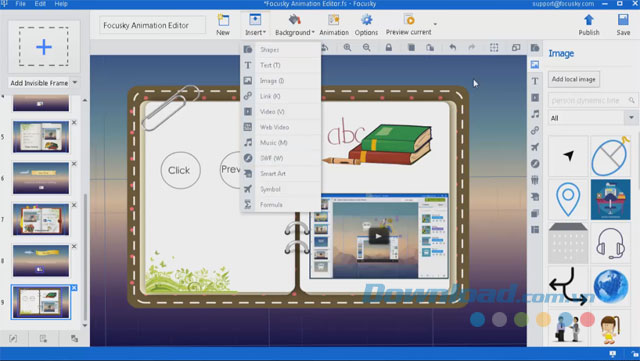This screenshot has width=640, height=361.
Task: Click the Save disk icon
Action: point(623,20)
